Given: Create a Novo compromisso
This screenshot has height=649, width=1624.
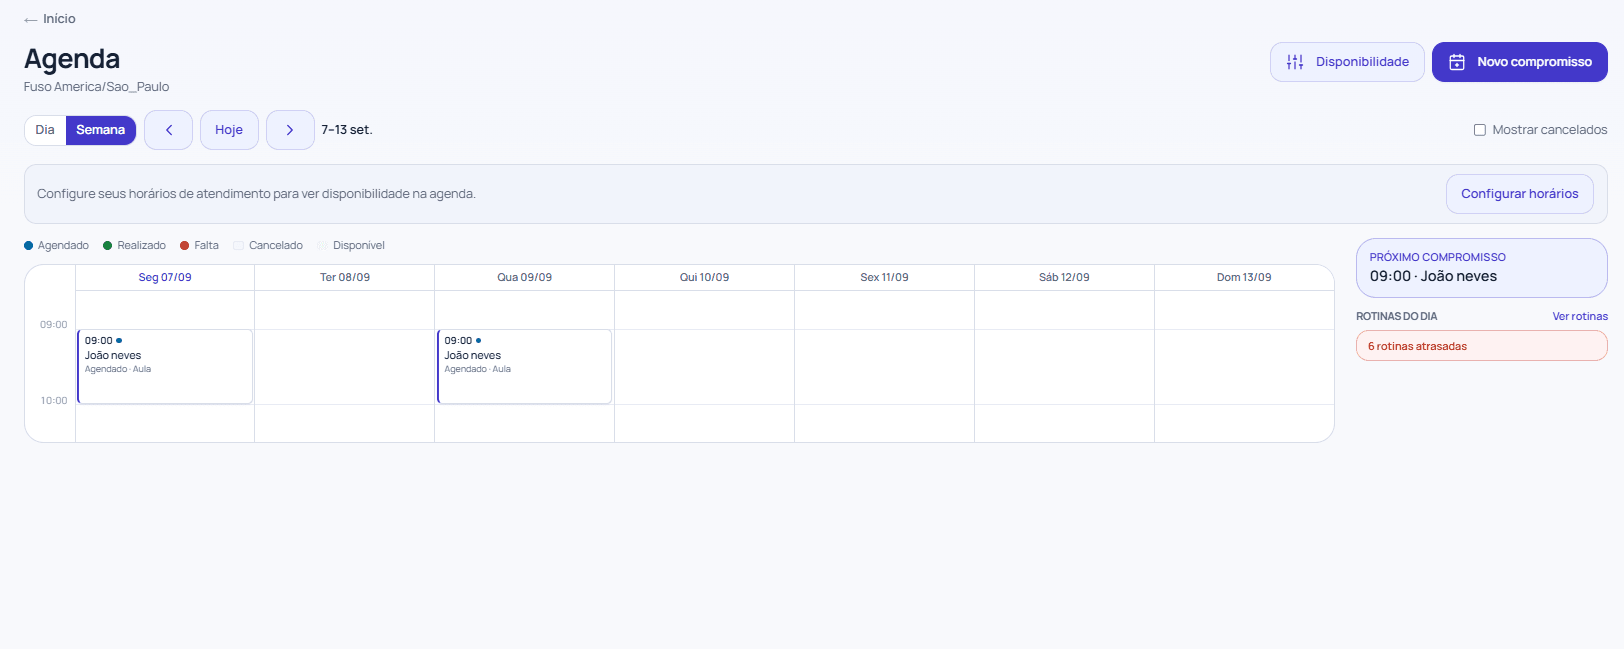Looking at the screenshot, I should pyautogui.click(x=1520, y=62).
